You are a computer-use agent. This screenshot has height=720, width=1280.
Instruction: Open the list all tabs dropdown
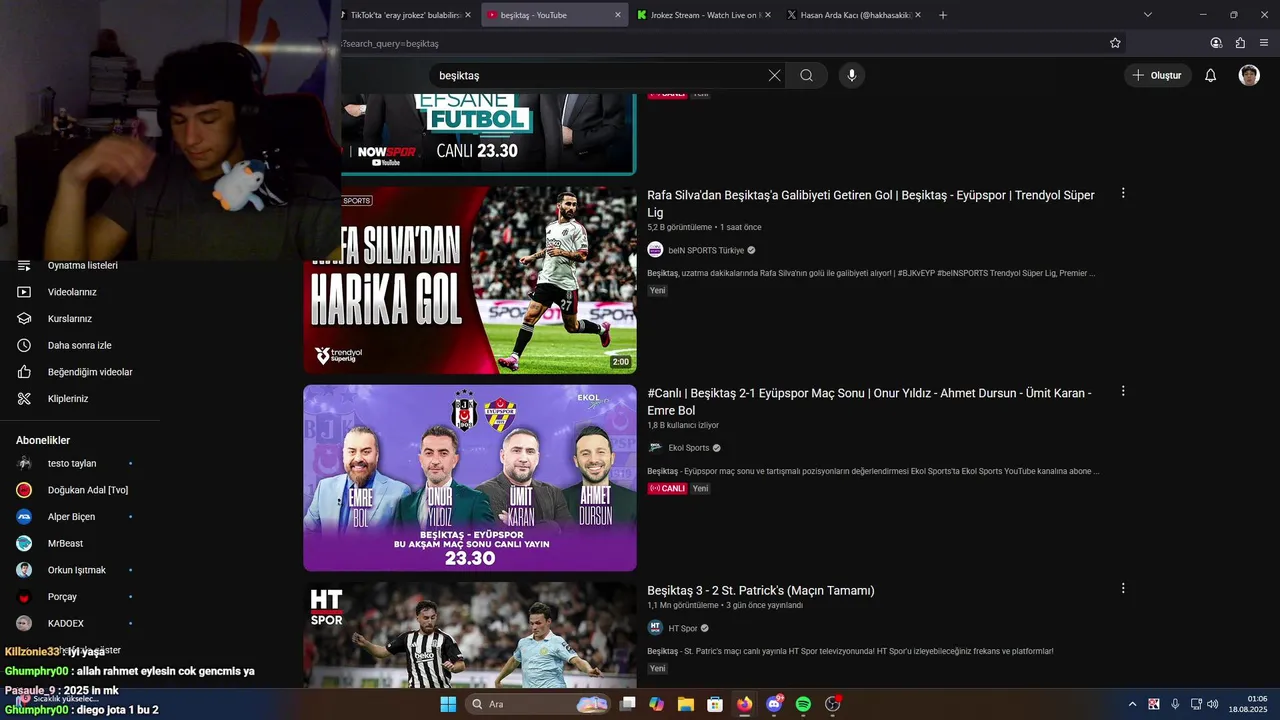tap(1147, 15)
